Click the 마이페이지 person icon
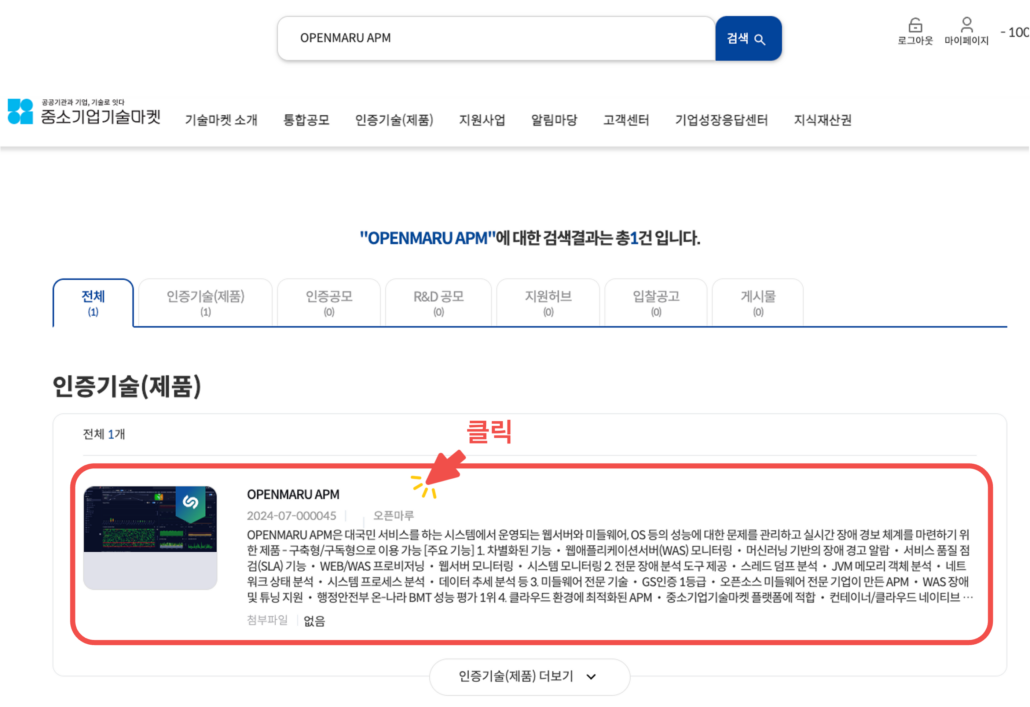The image size is (1030, 707). pyautogui.click(x=966, y=23)
